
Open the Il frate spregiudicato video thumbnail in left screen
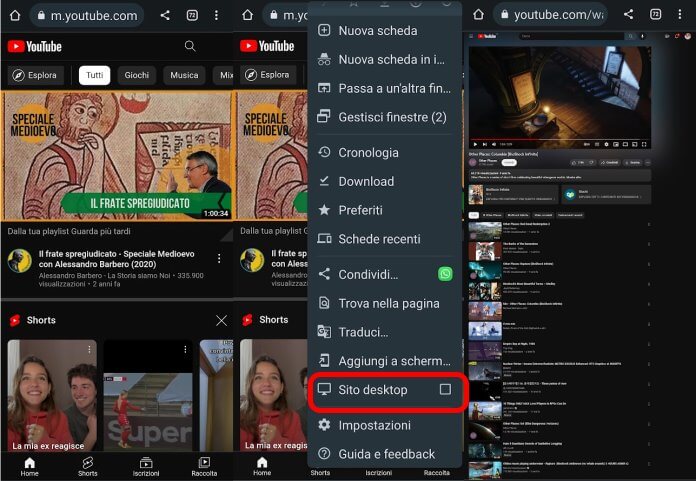[117, 156]
